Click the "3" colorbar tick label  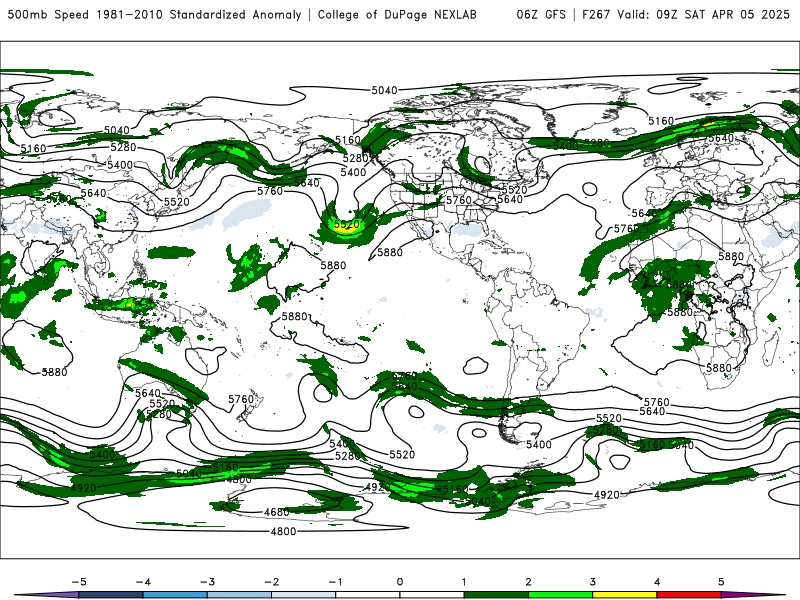593,582
